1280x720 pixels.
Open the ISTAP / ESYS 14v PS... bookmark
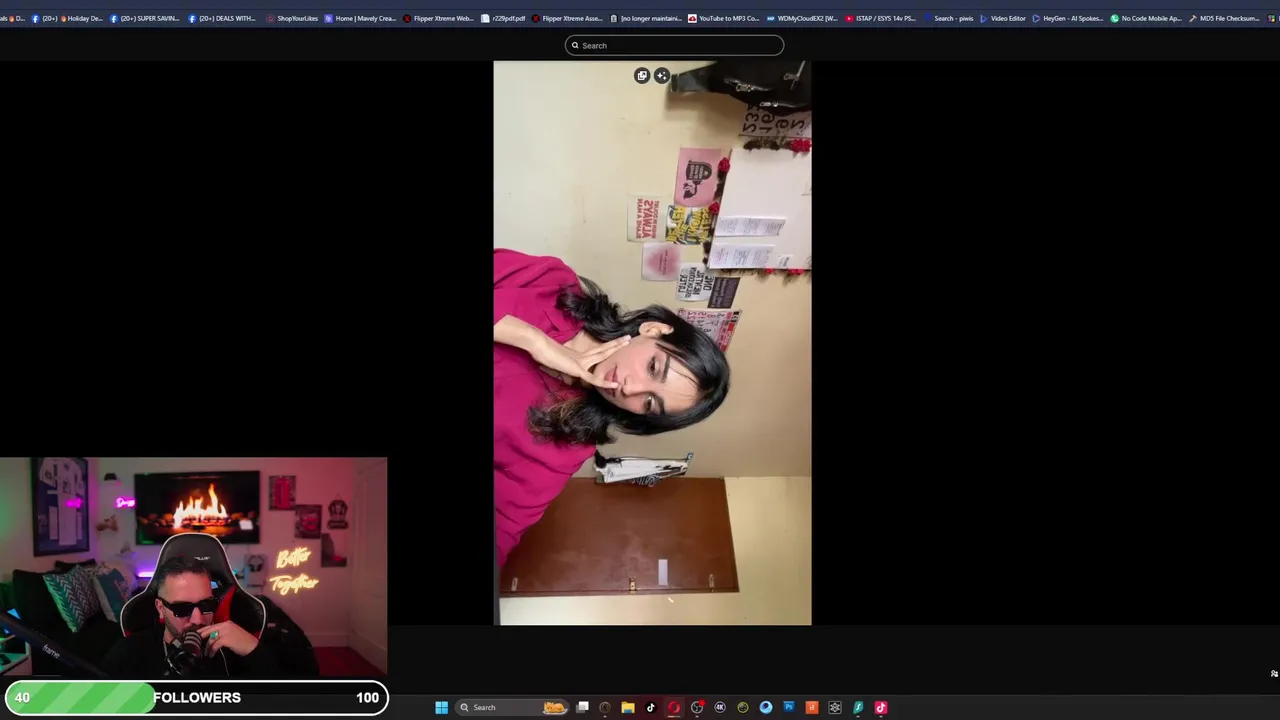tap(881, 18)
